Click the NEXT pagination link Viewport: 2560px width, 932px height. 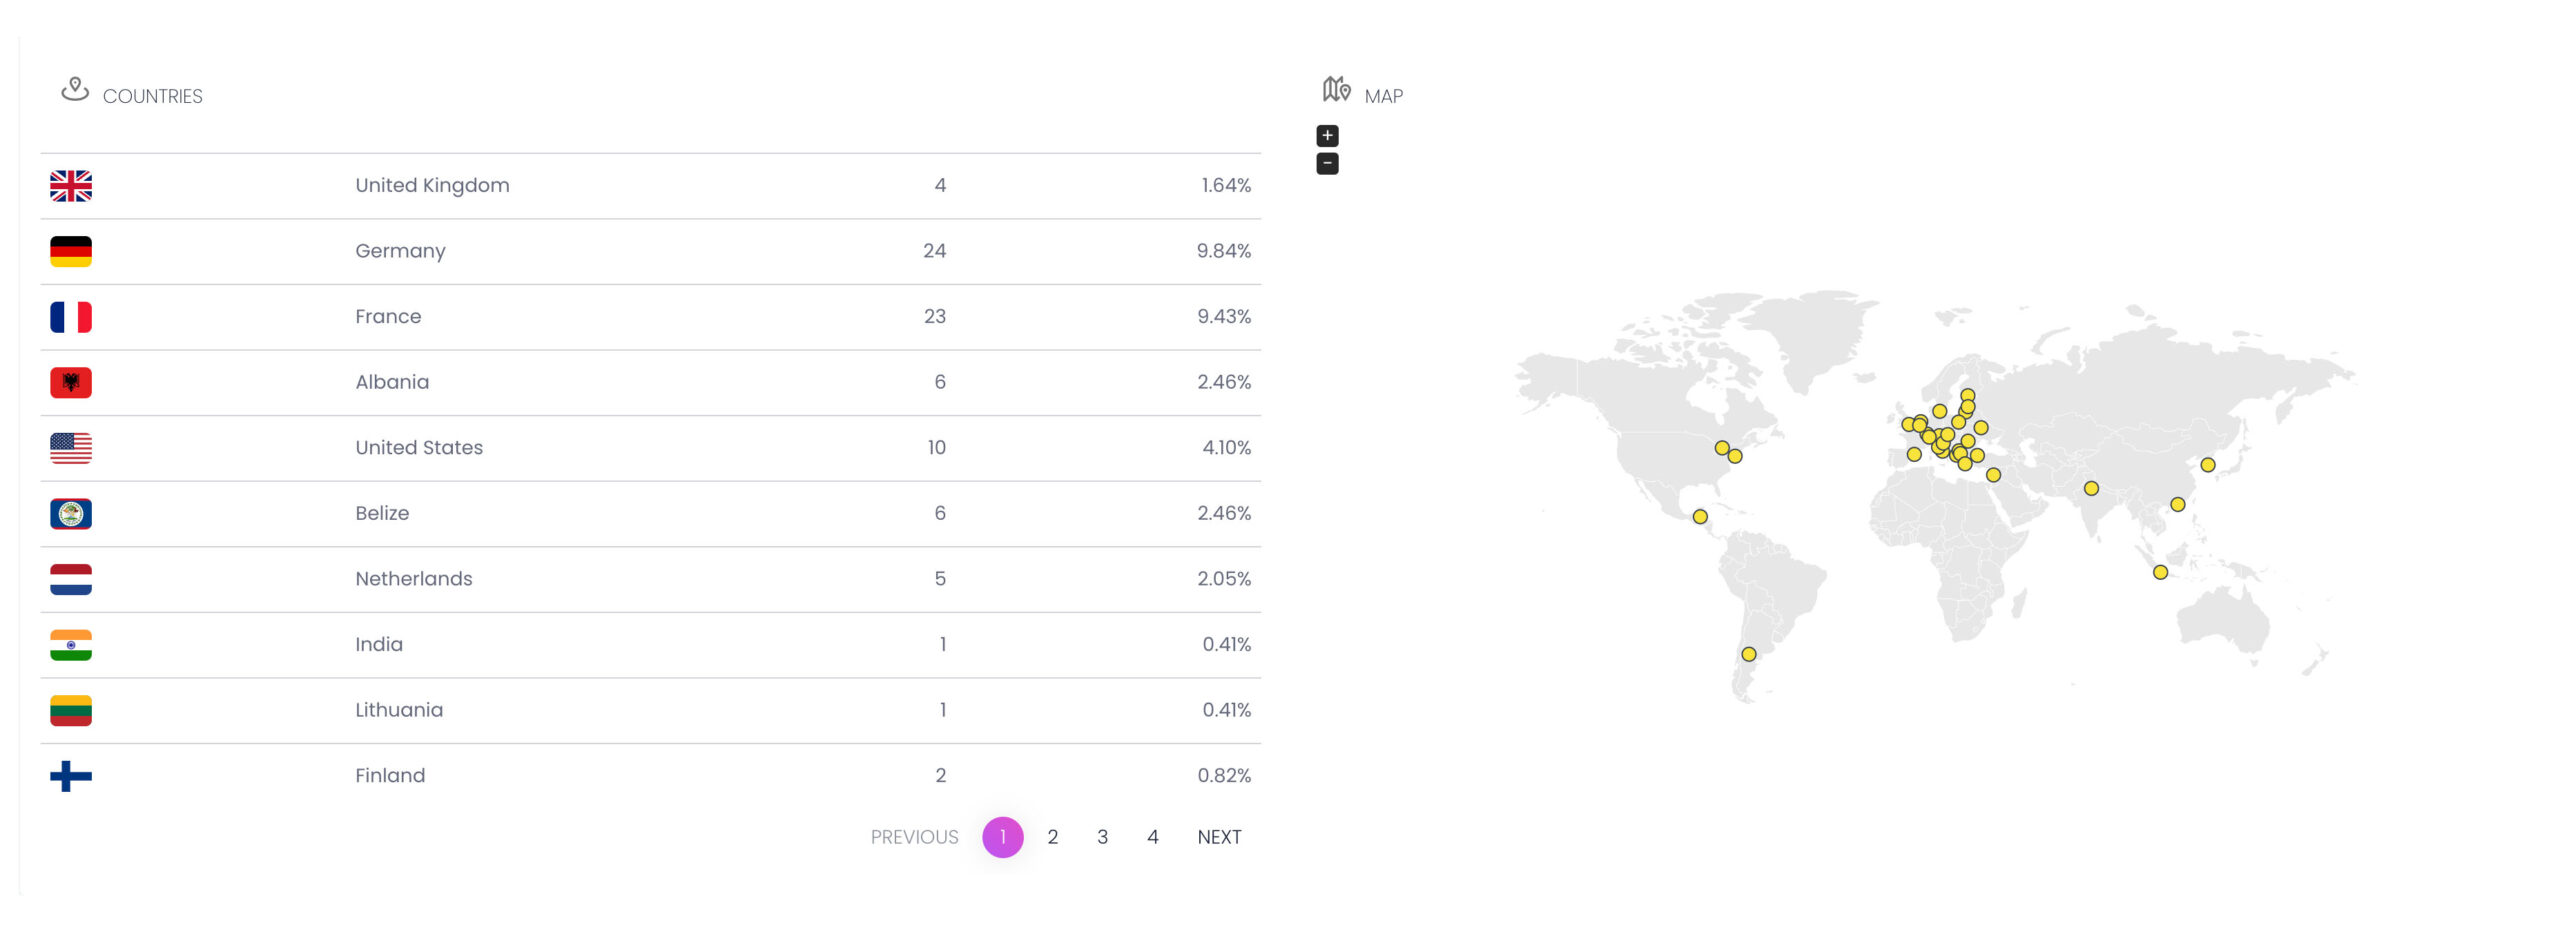[x=1219, y=837]
